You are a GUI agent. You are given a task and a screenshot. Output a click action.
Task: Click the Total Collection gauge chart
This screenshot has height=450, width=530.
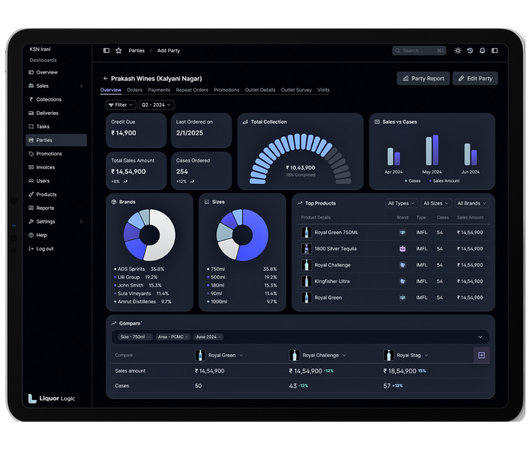tap(300, 159)
